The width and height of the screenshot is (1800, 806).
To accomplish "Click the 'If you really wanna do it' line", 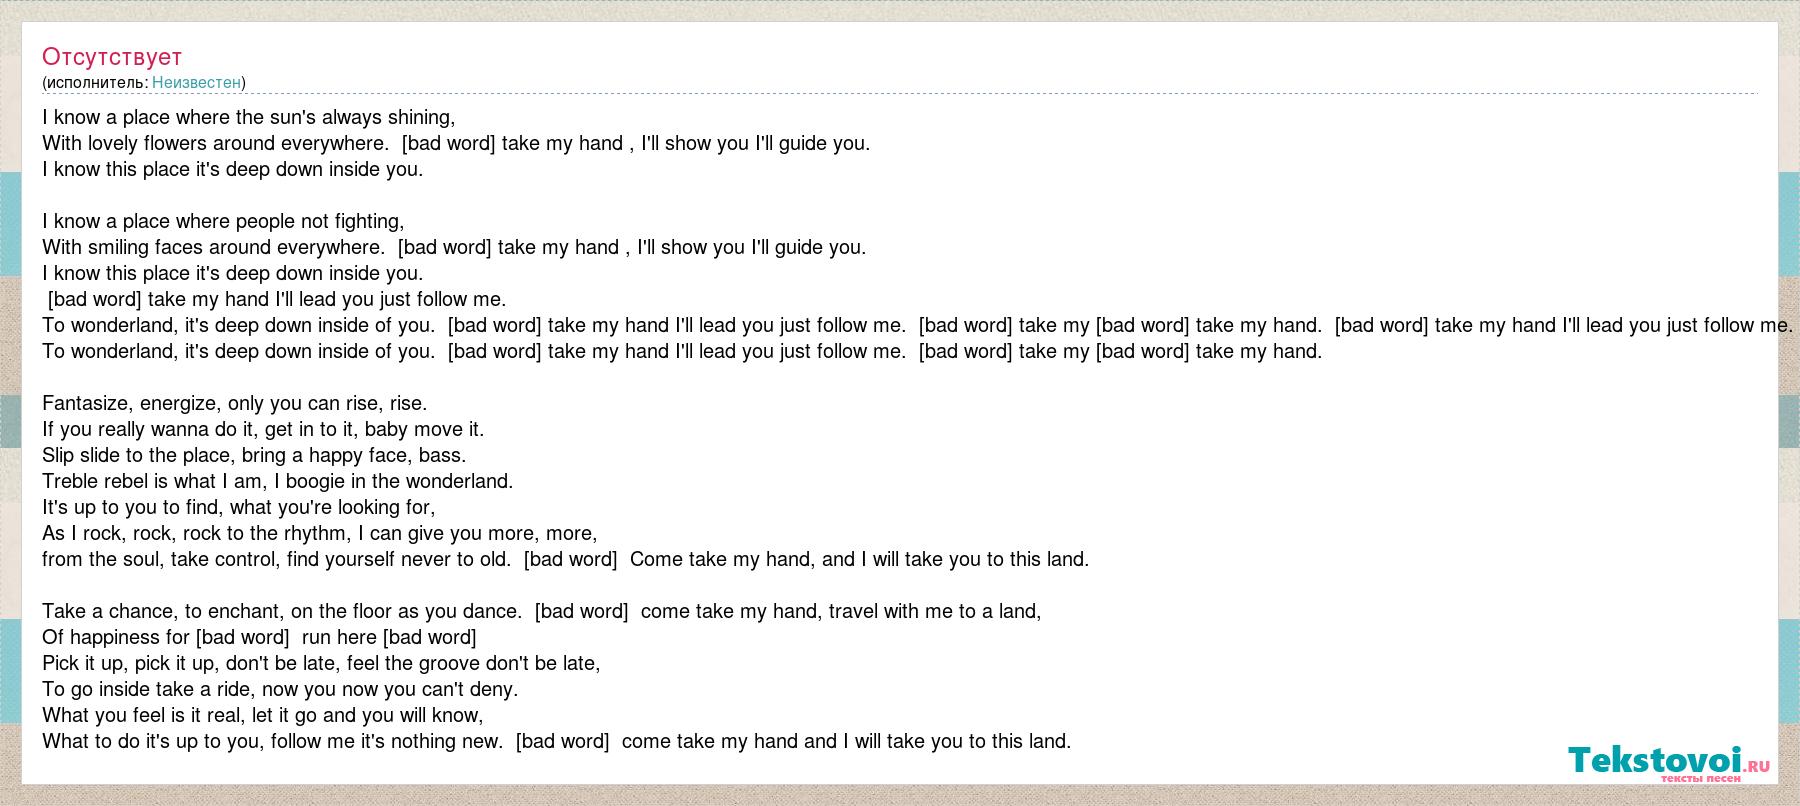I will [x=263, y=429].
